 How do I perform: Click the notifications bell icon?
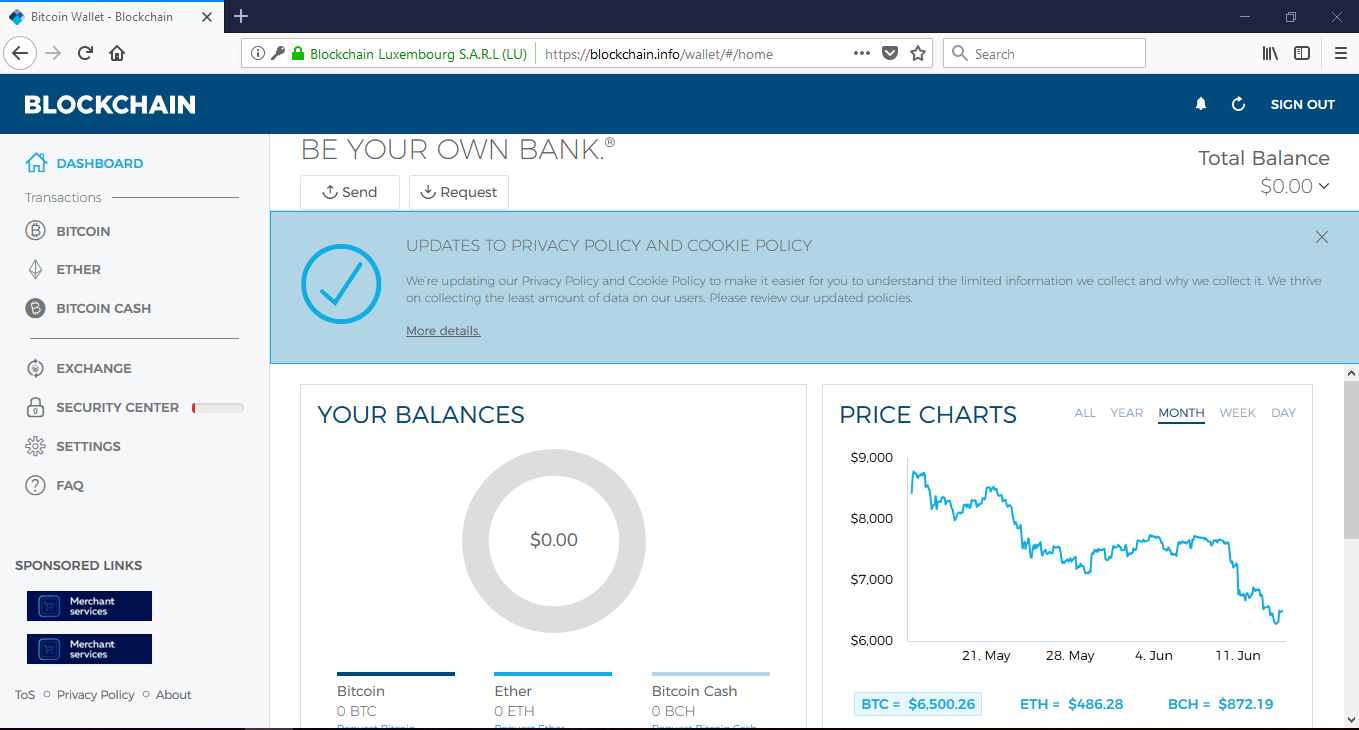[x=1201, y=104]
